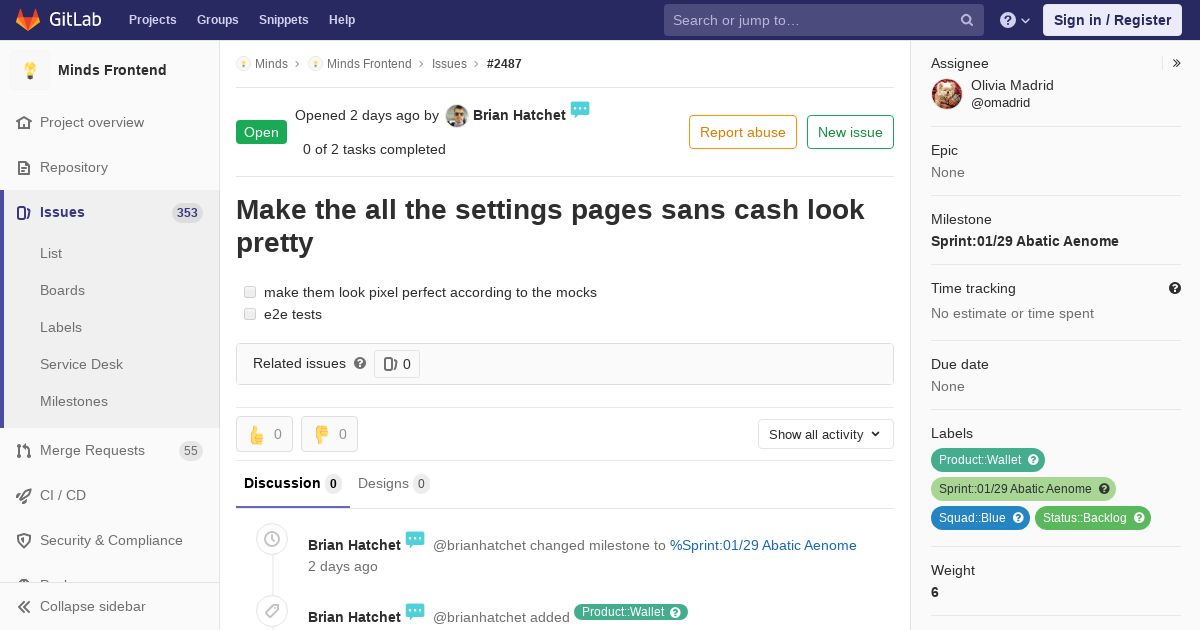
Task: Click the Collapse sidebar double-chevron icon
Action: coord(24,606)
